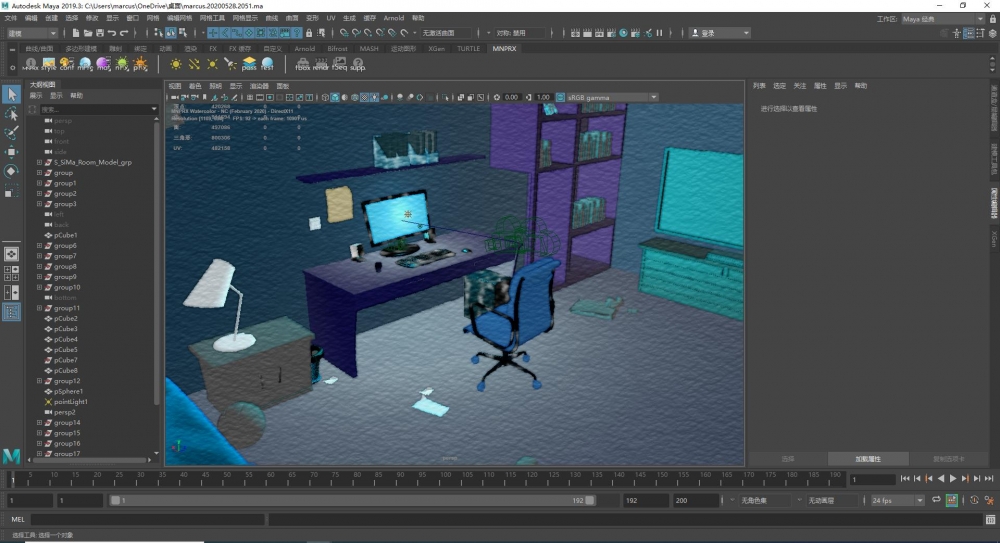Select the arrow Select tool in toolbox
The image size is (1000, 543).
[11, 95]
